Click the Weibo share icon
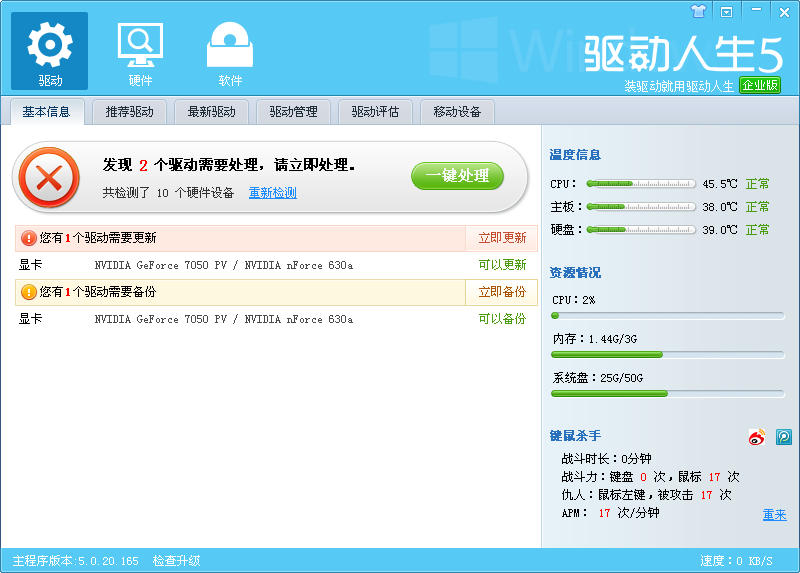 coord(757,437)
